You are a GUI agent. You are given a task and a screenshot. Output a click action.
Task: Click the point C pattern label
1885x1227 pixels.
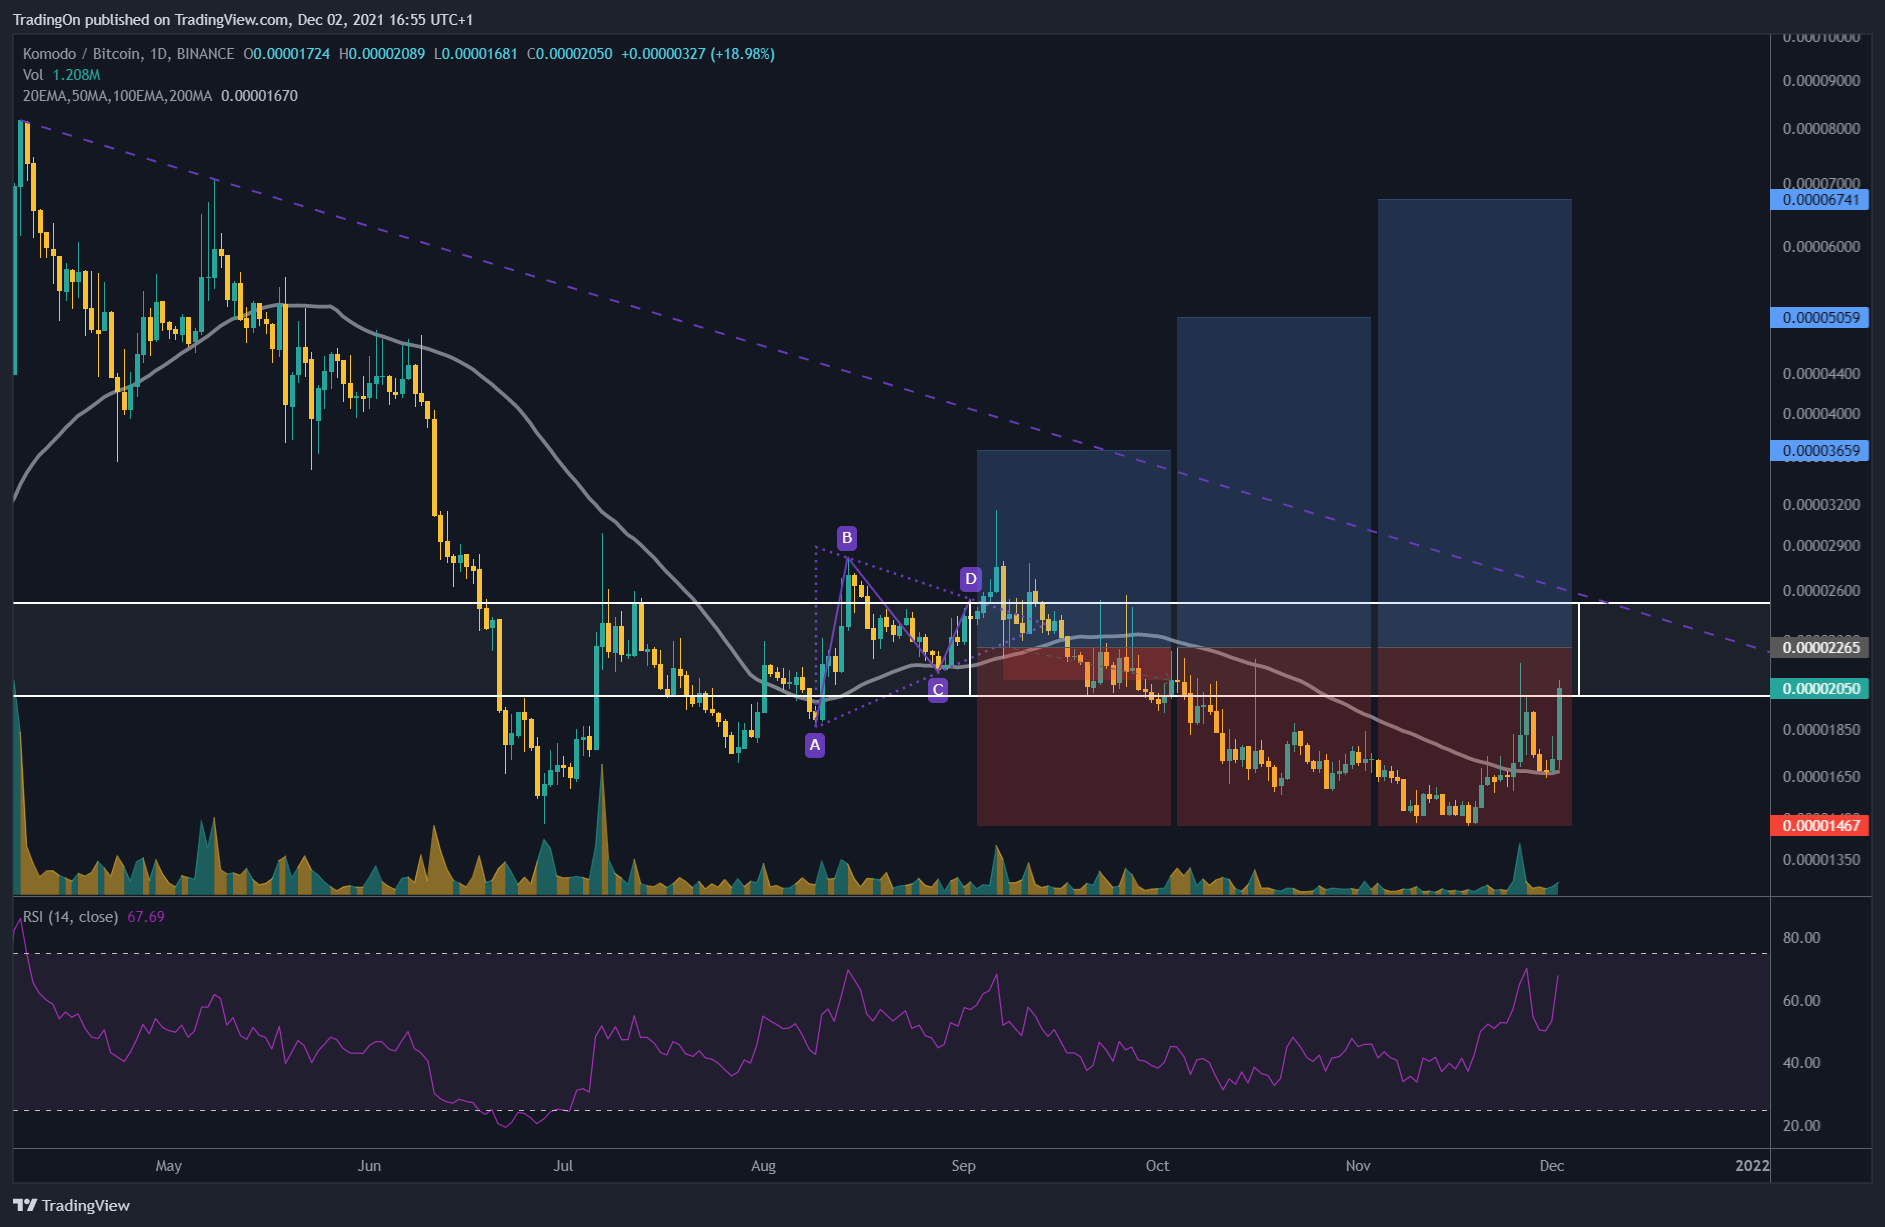coord(938,690)
